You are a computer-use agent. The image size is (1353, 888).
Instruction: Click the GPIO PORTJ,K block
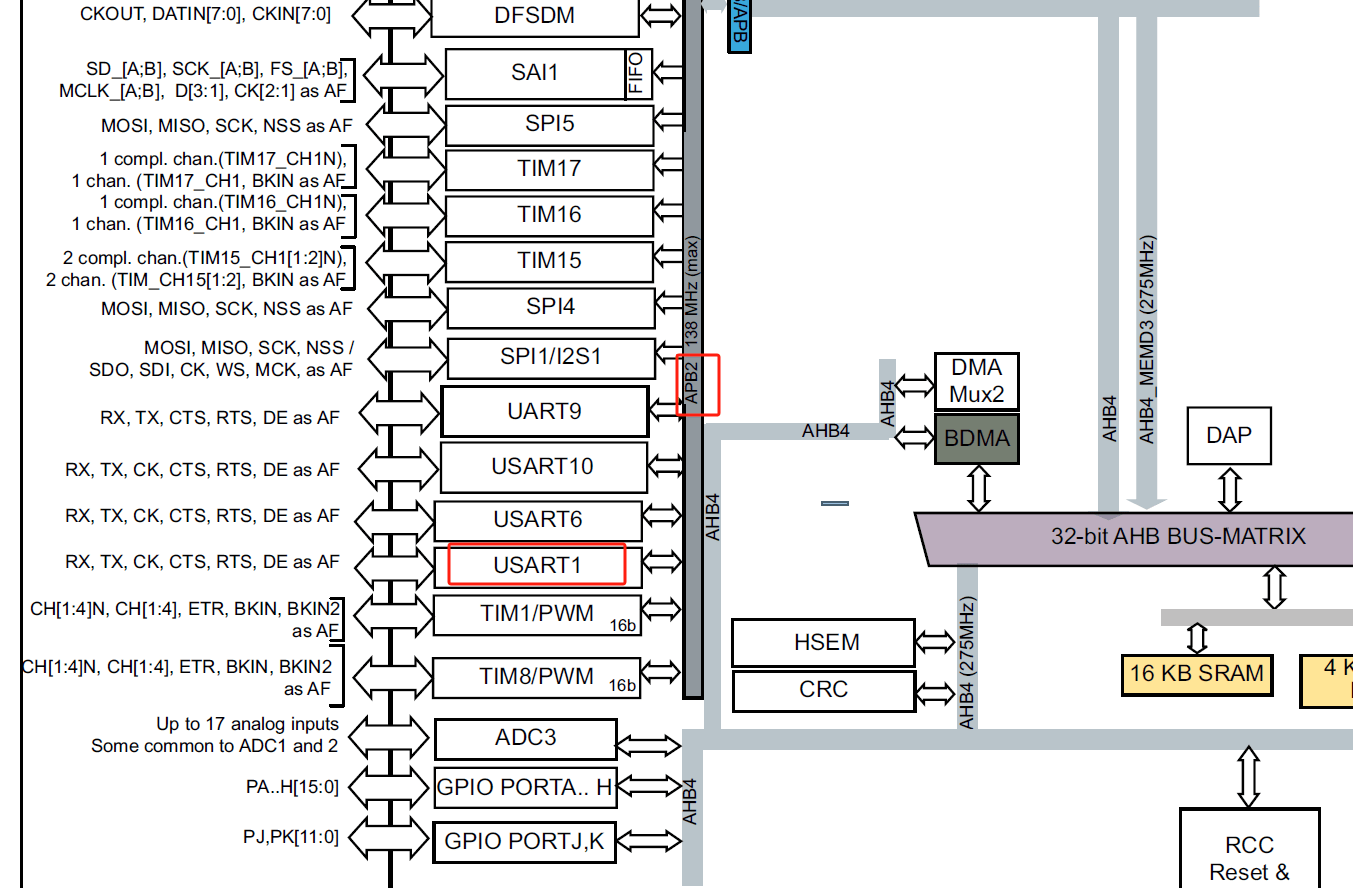point(525,842)
